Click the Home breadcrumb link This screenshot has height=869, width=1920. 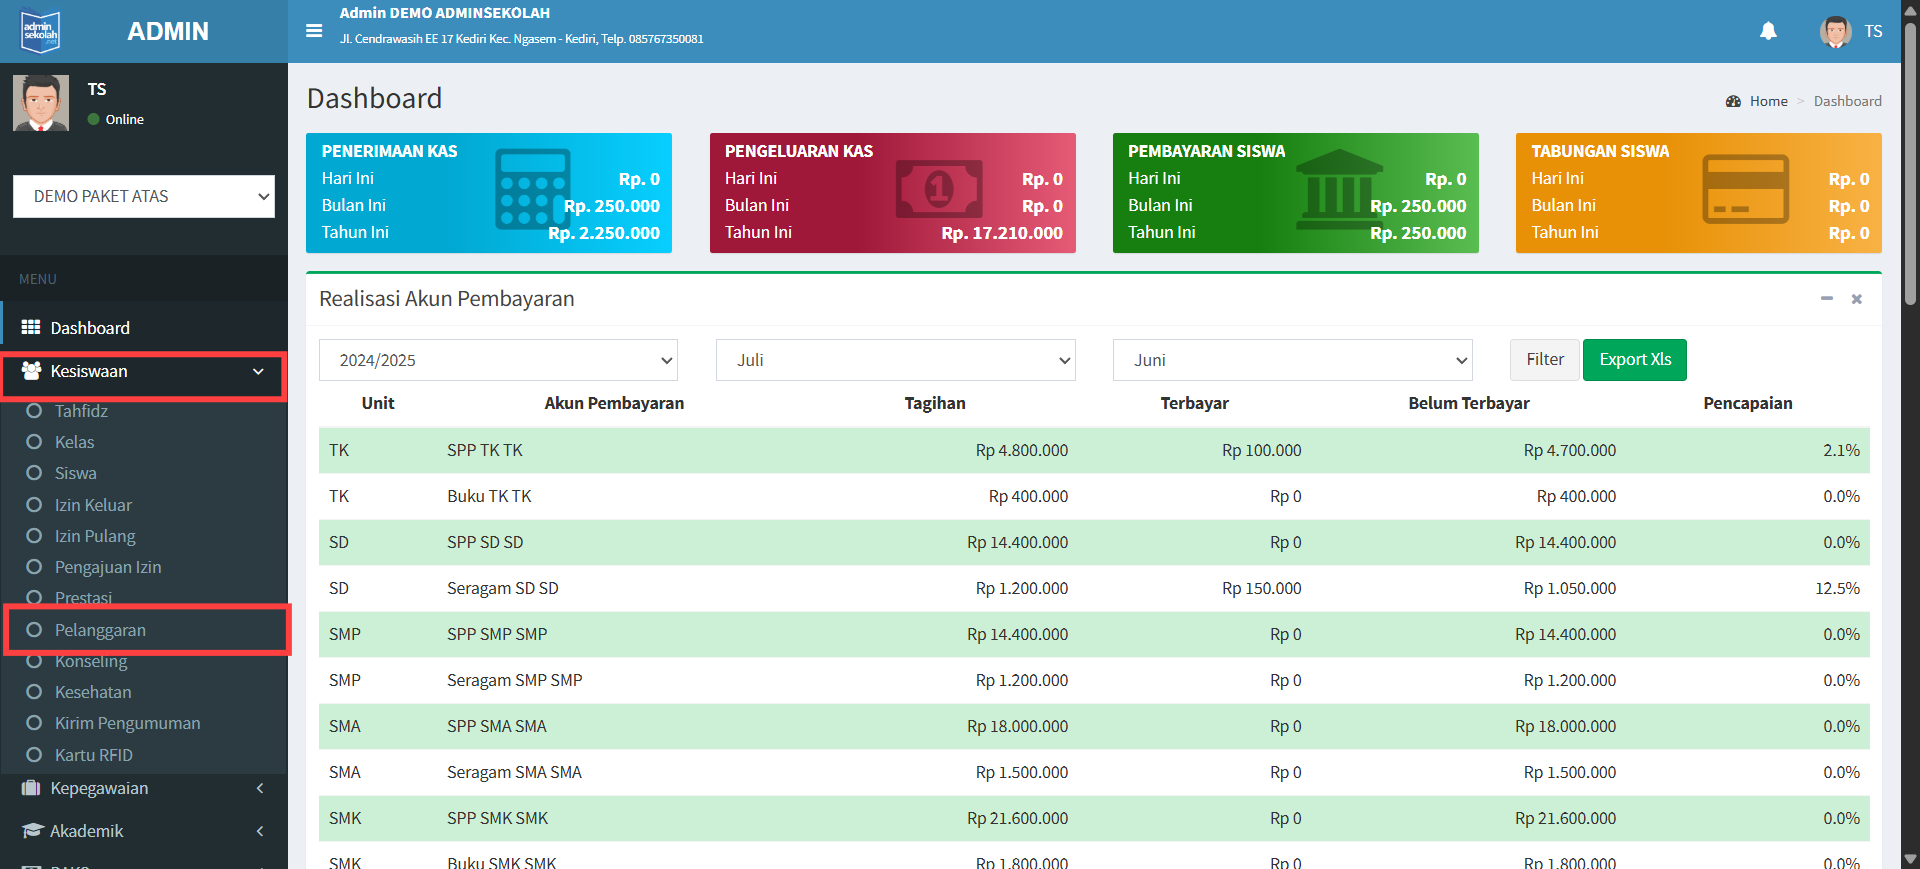coord(1768,101)
